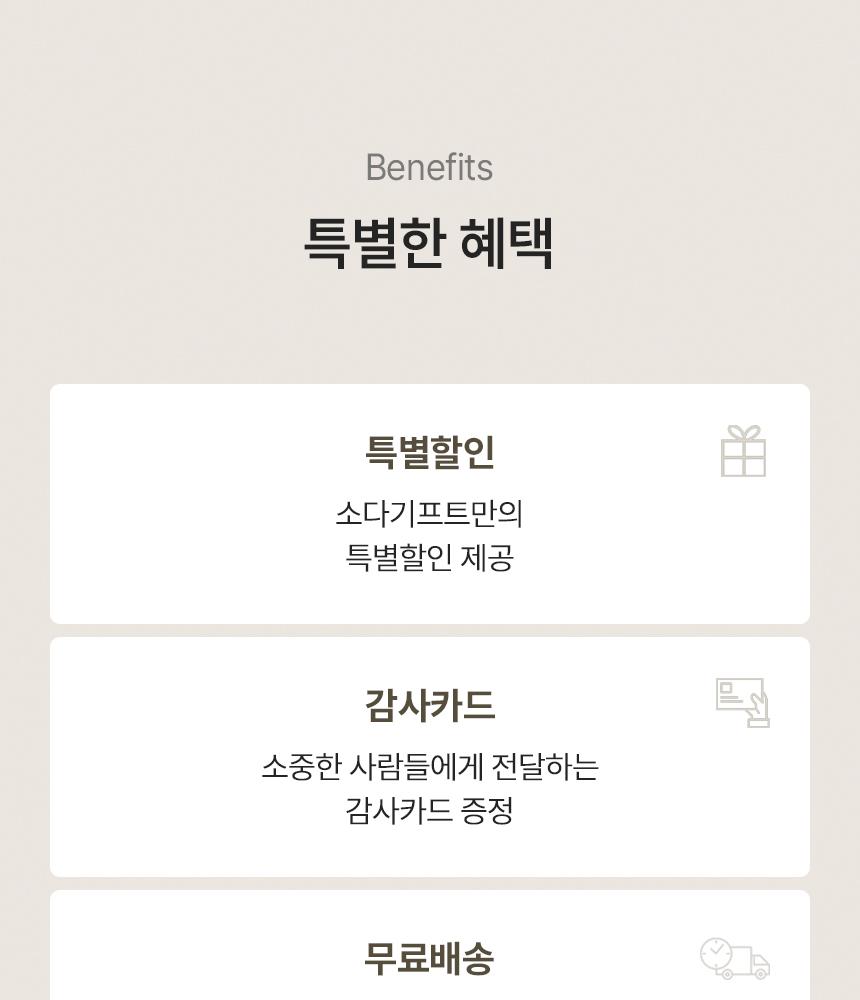Click the 소다기프트만의 description line

click(x=429, y=514)
